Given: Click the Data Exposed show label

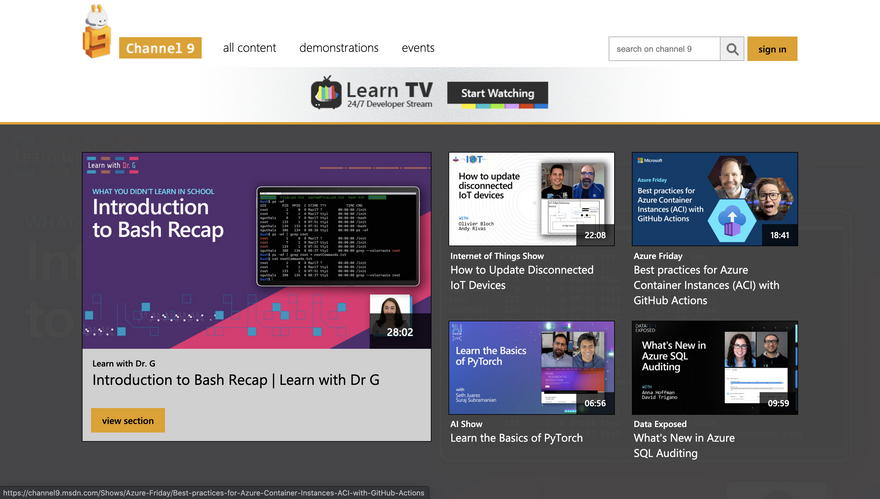Looking at the screenshot, I should pyautogui.click(x=660, y=424).
